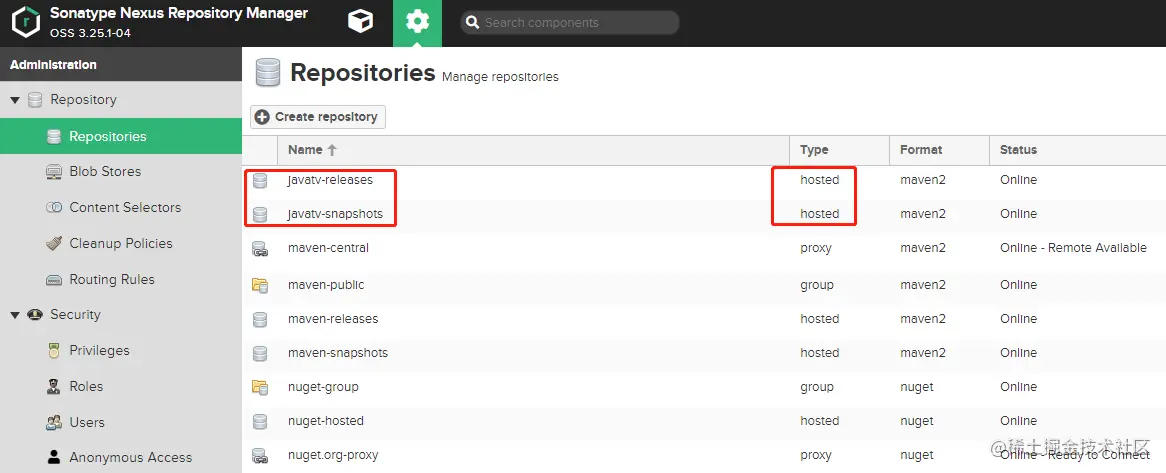
Task: Click the Anonymous Access person icon
Action: click(x=54, y=457)
